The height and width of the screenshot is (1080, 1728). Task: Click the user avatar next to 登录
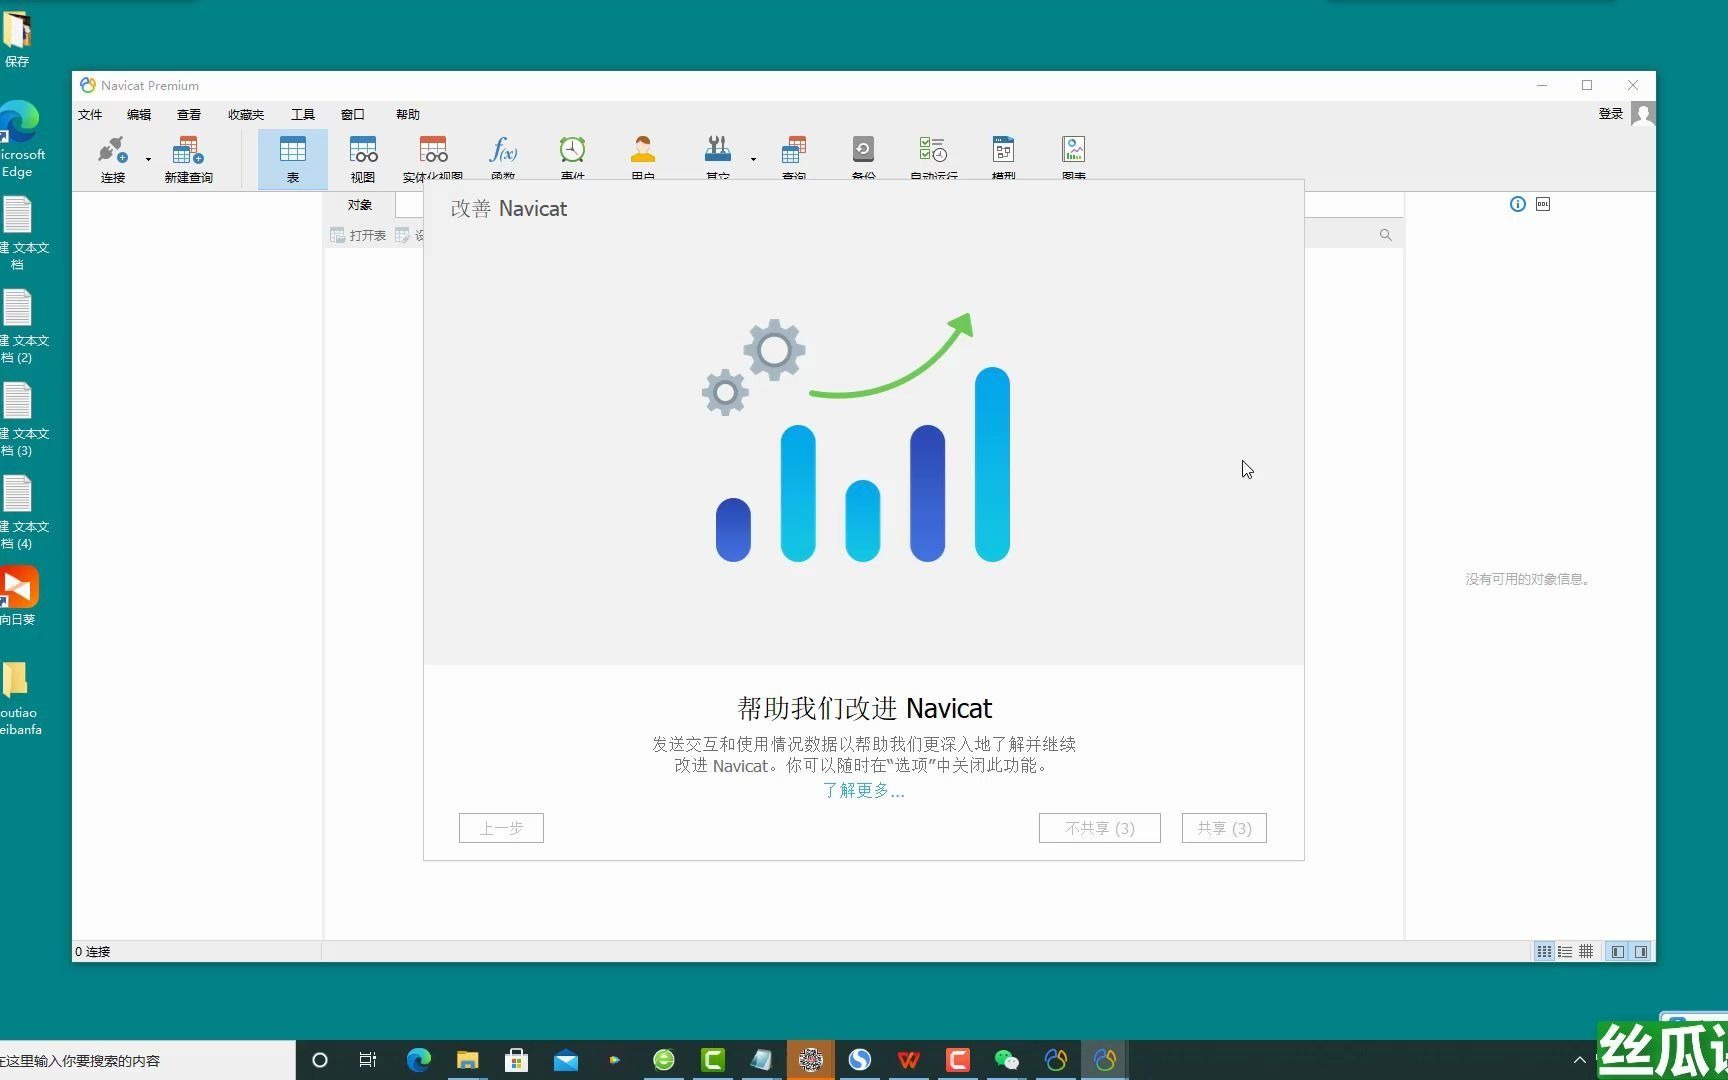point(1642,114)
